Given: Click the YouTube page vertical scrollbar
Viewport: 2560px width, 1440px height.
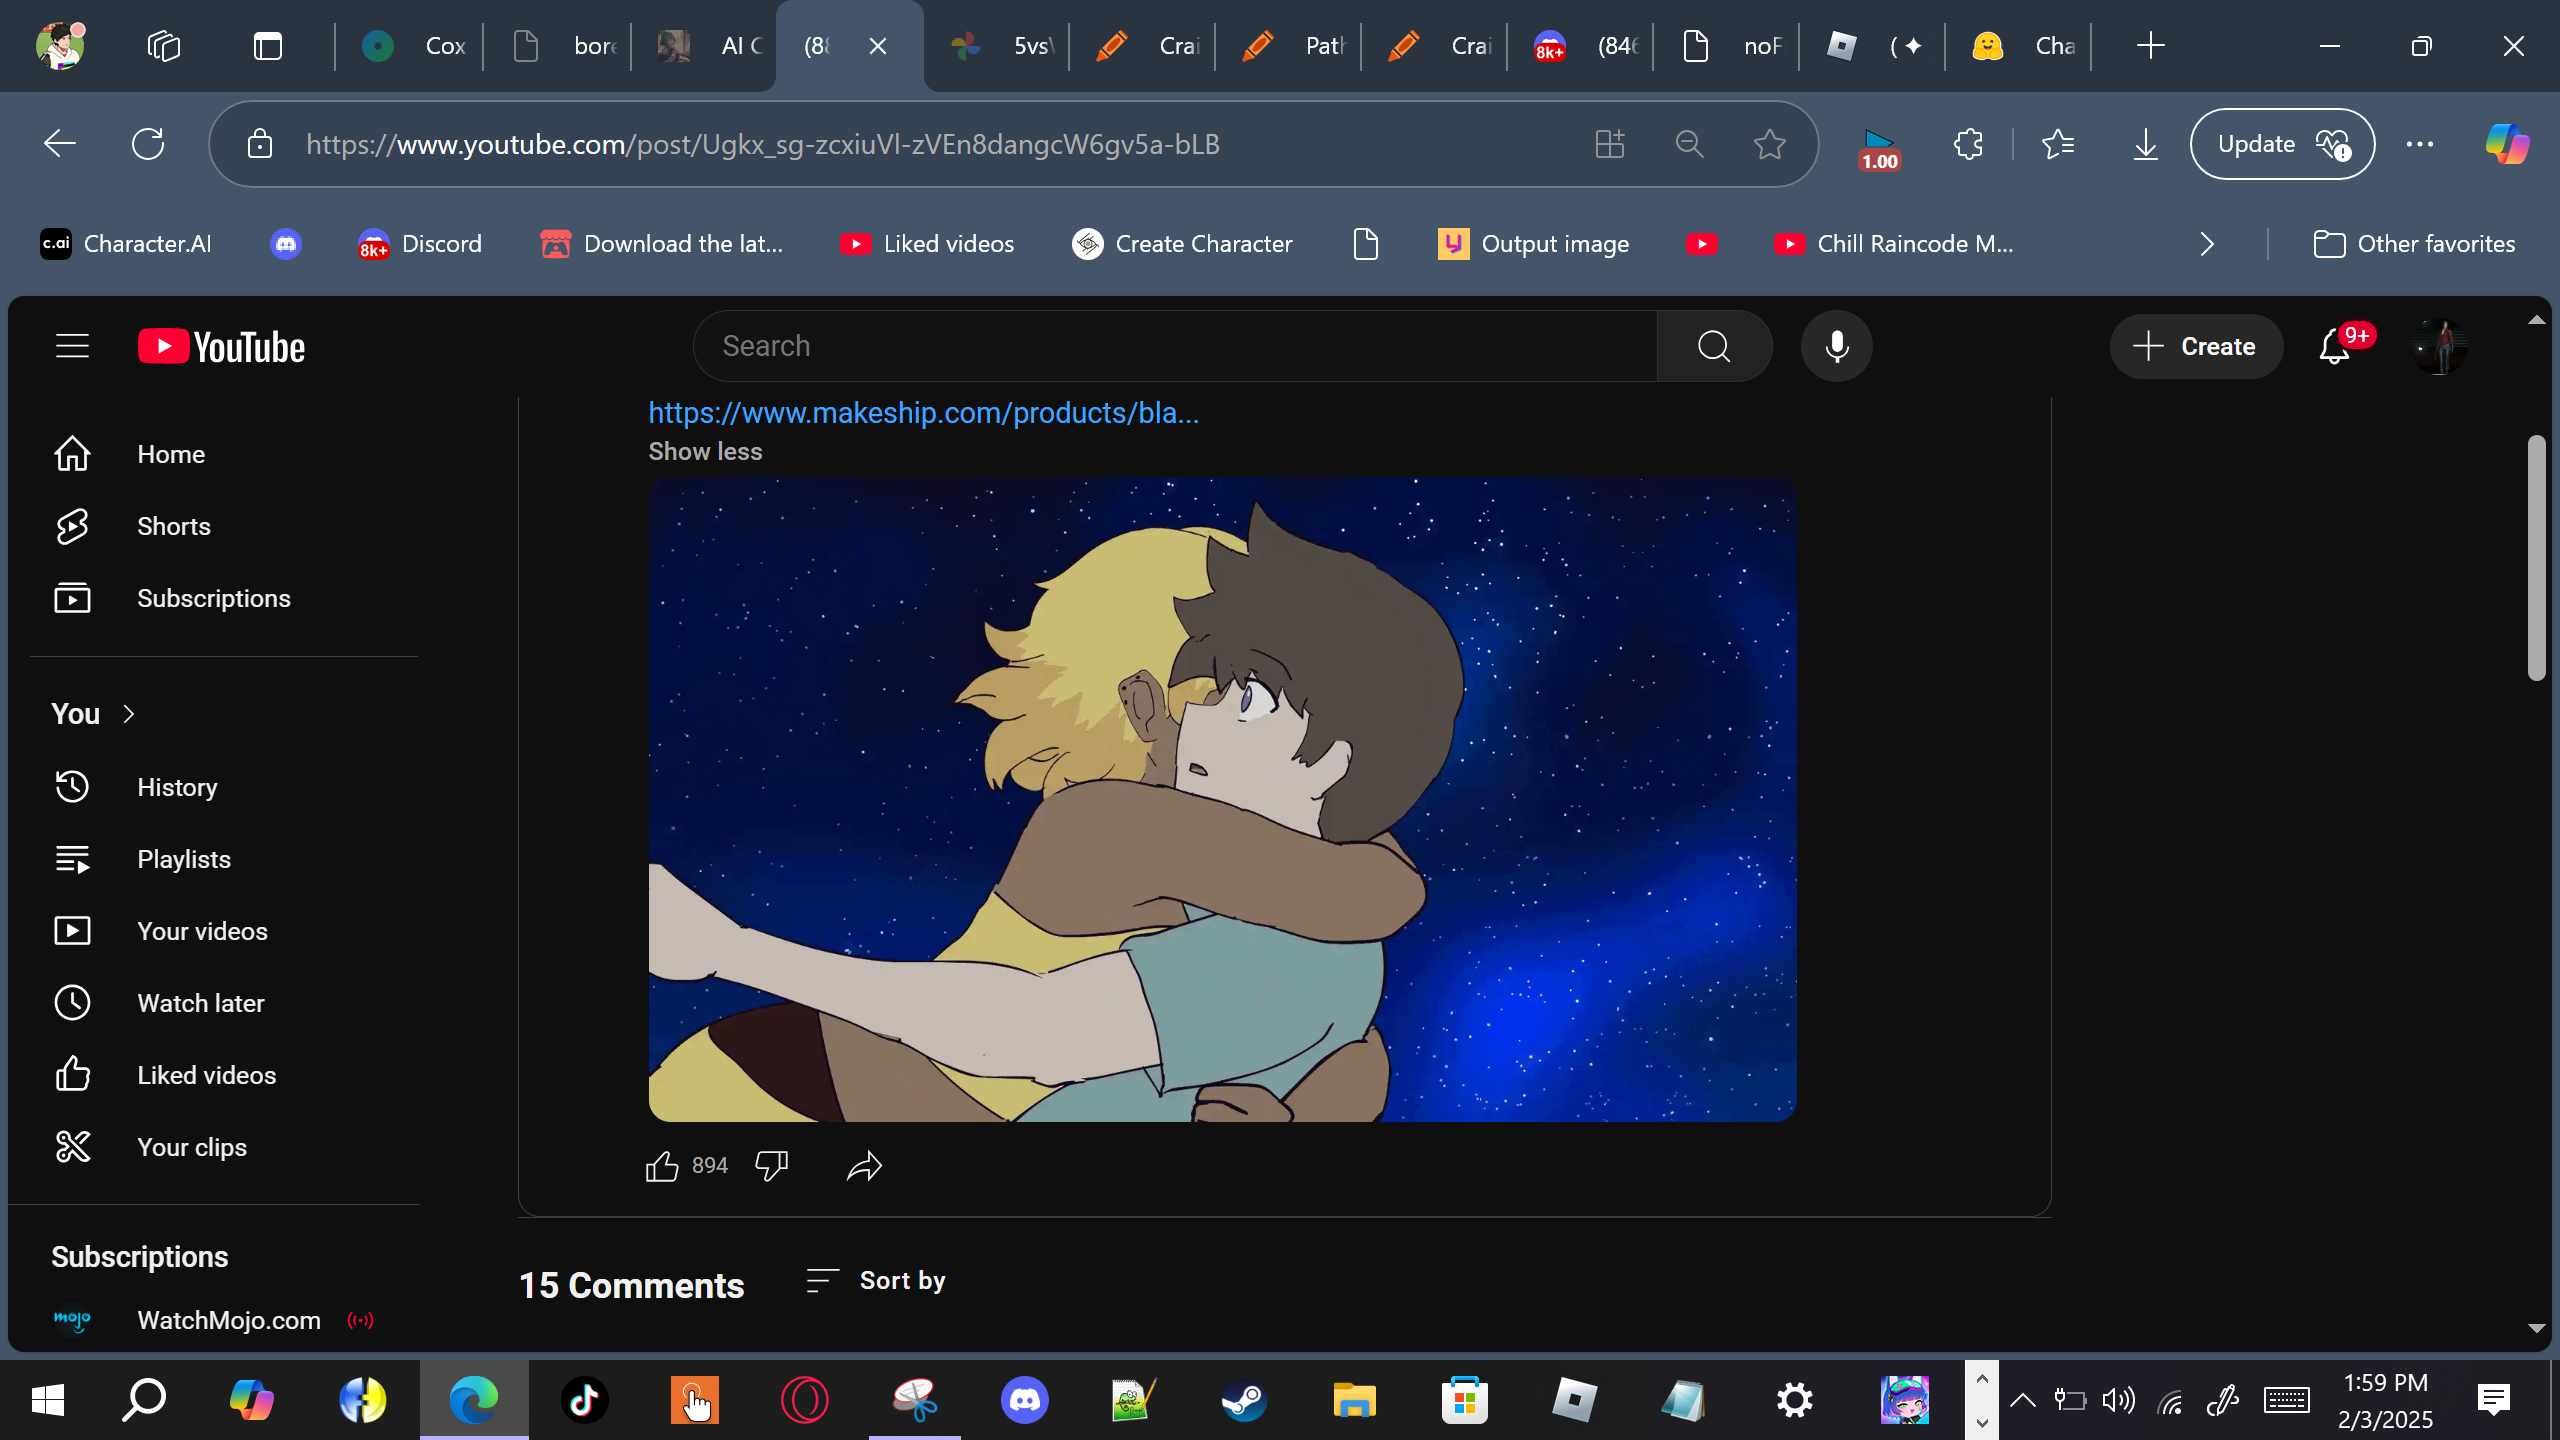Looking at the screenshot, I should click(2537, 558).
